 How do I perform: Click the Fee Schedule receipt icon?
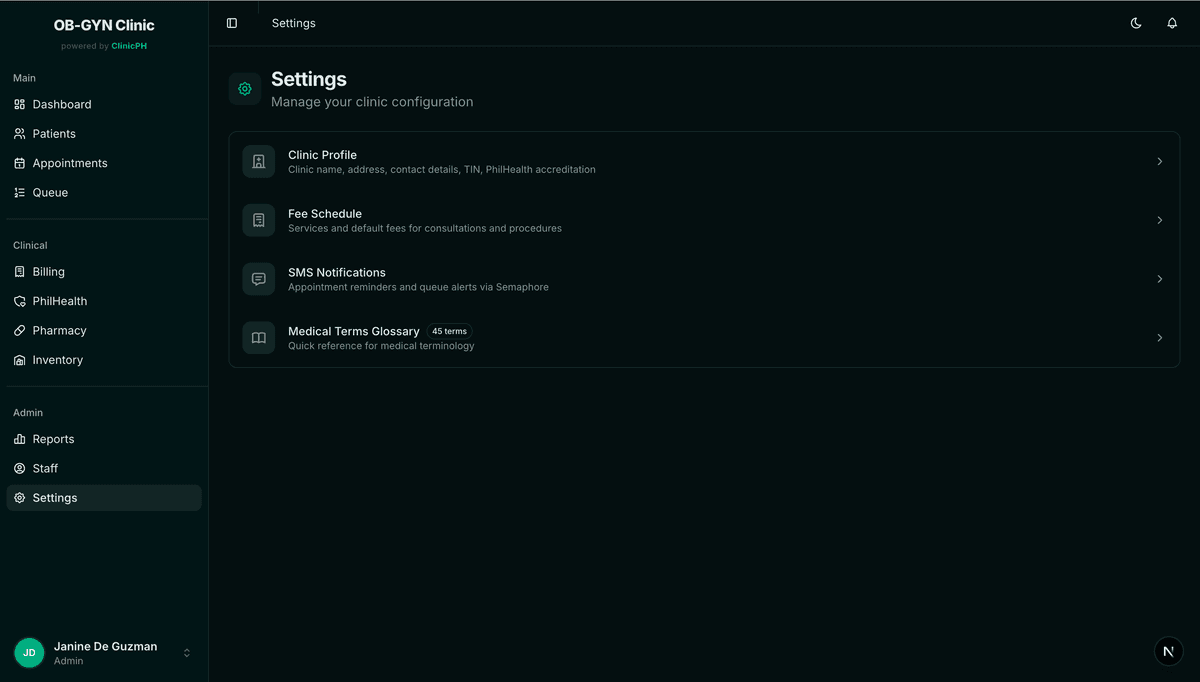pos(258,220)
